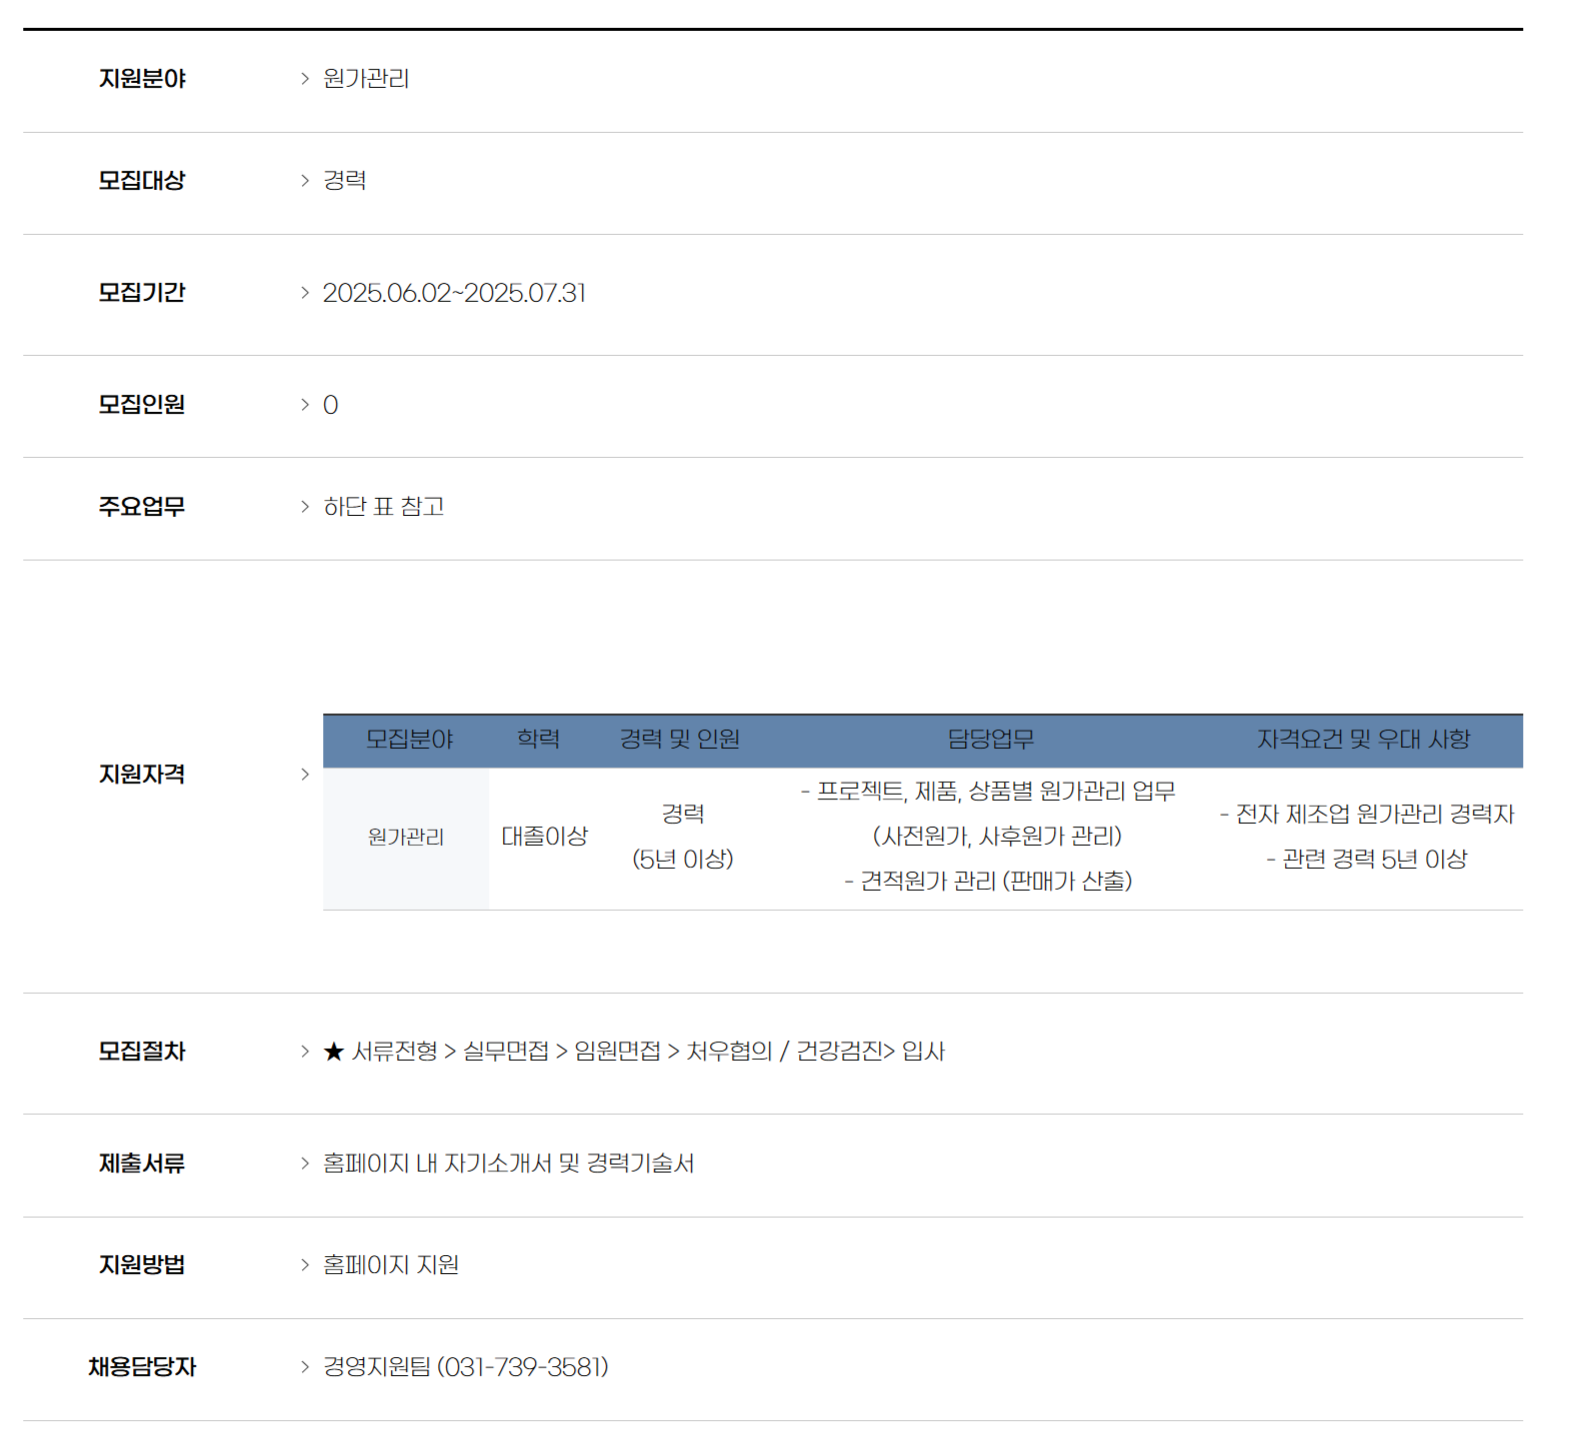The image size is (1581, 1437).
Task: Click the 모집대상 row label
Action: tap(142, 181)
